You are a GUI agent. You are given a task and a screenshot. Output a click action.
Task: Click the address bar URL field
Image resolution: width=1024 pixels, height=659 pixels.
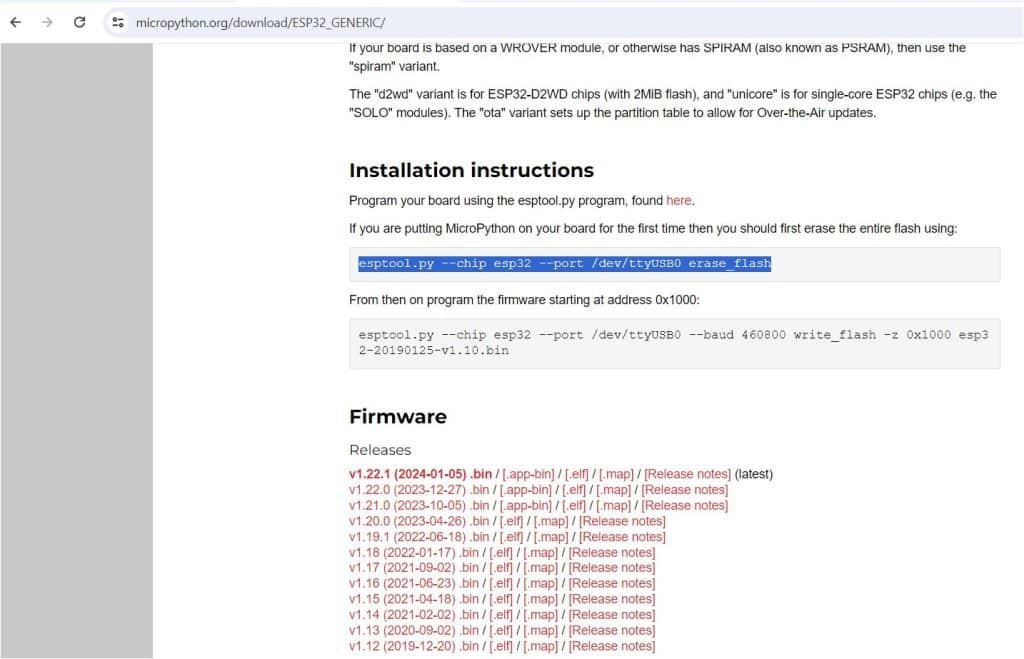(x=400, y=22)
